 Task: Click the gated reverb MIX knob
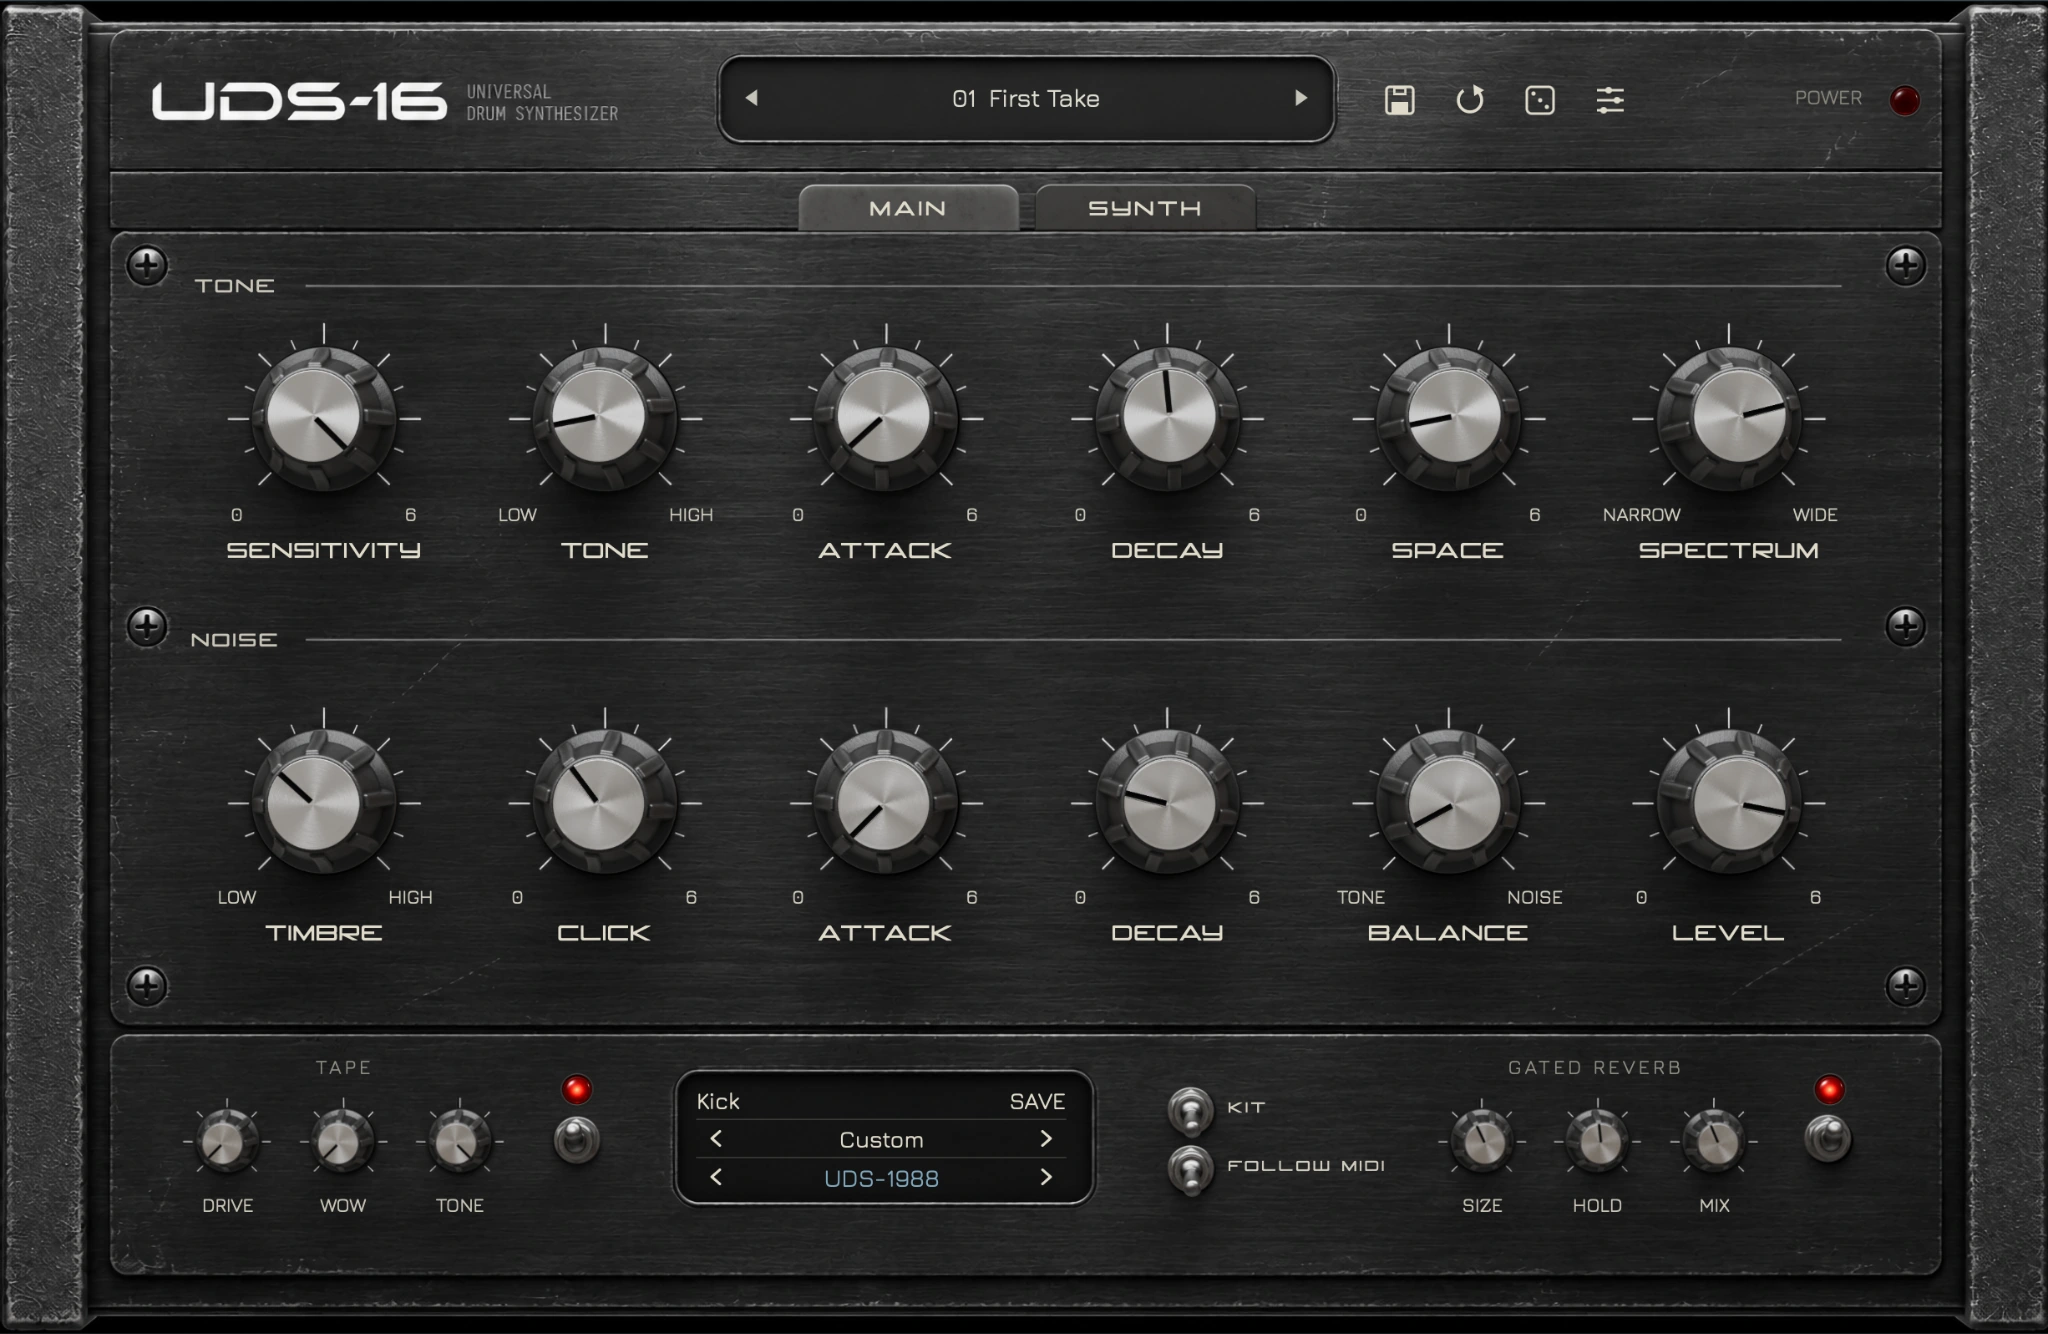(x=1713, y=1141)
